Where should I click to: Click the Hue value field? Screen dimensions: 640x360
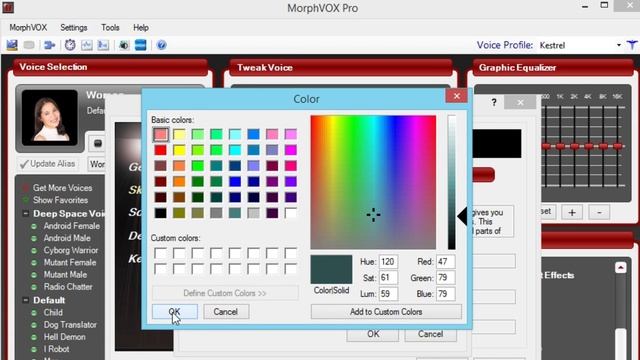pos(388,262)
